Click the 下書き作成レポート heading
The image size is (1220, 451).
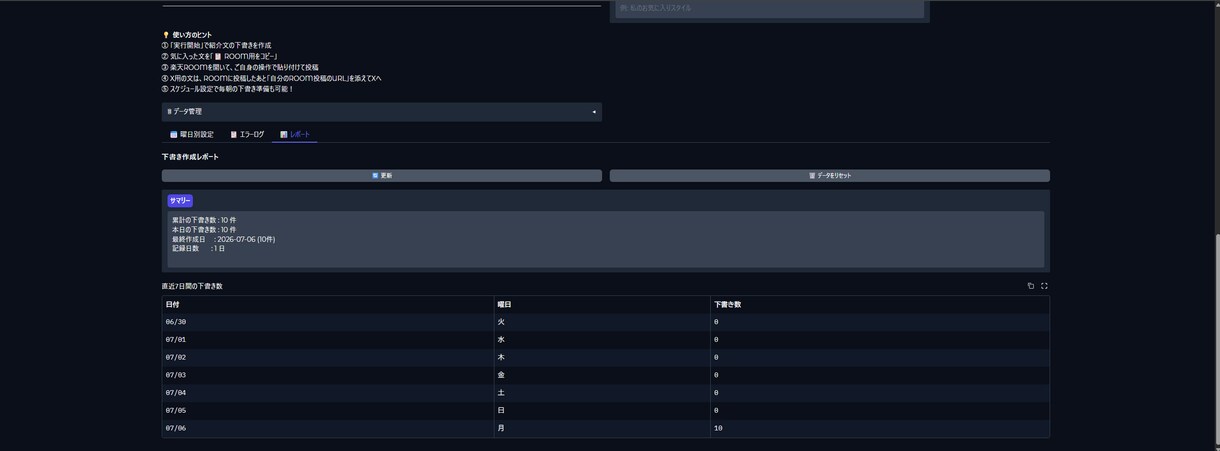coord(190,157)
